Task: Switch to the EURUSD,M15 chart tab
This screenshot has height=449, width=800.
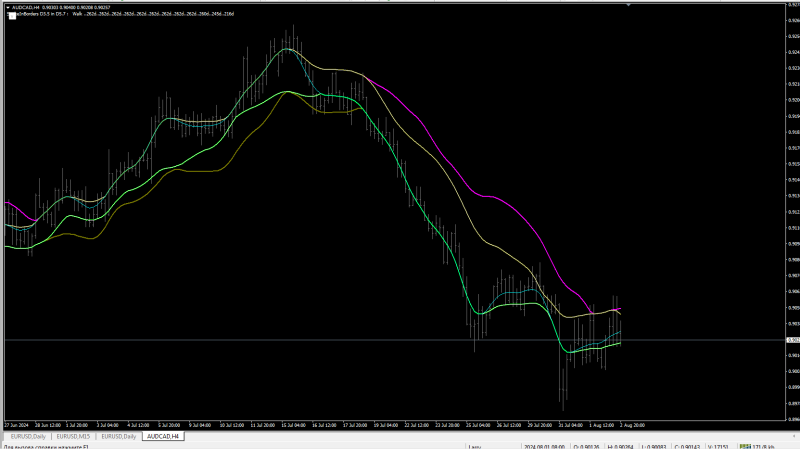Action: tap(73, 437)
